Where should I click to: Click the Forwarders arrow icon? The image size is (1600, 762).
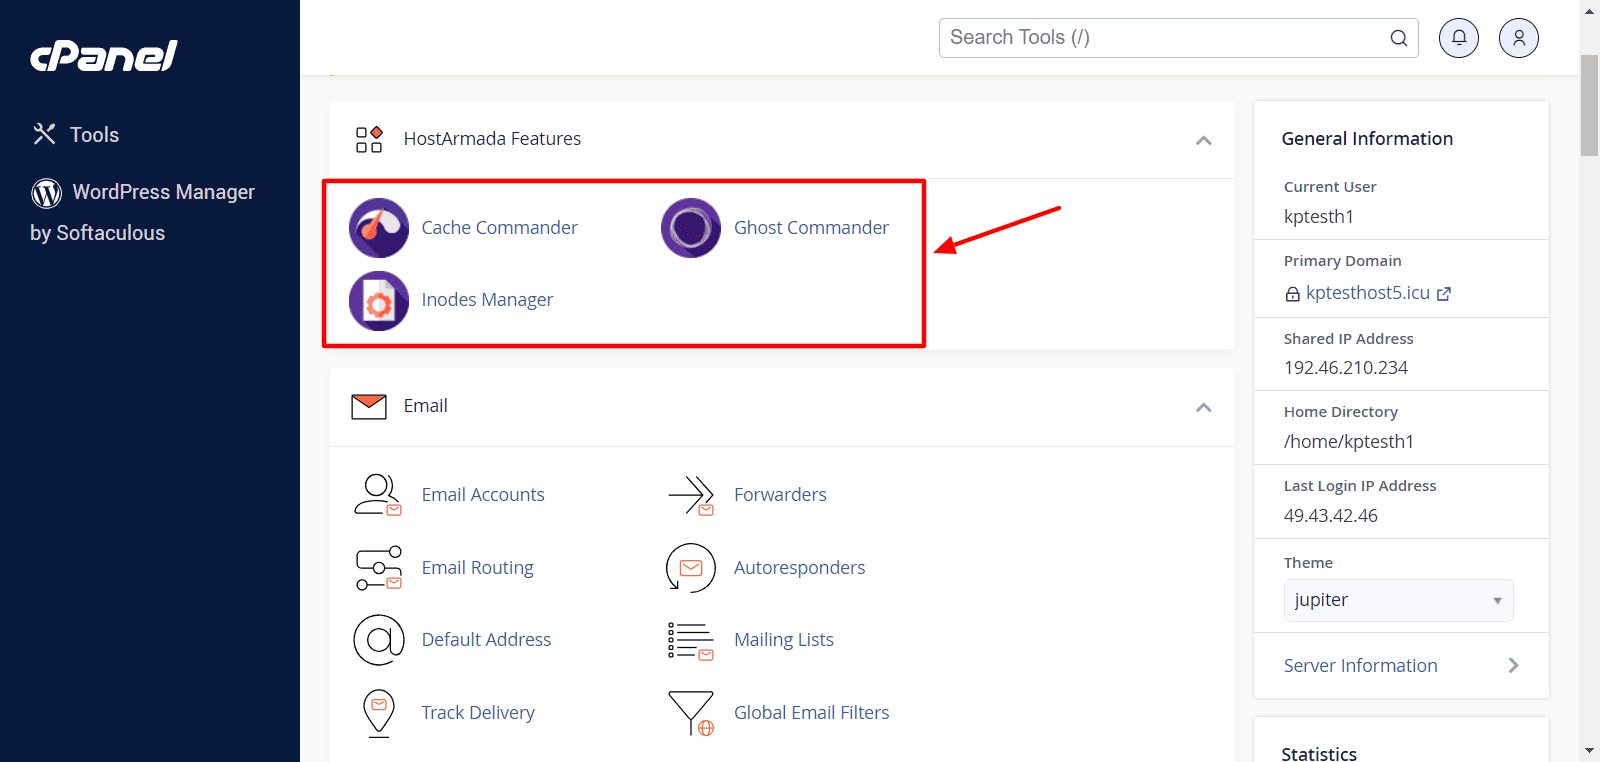pyautogui.click(x=690, y=495)
